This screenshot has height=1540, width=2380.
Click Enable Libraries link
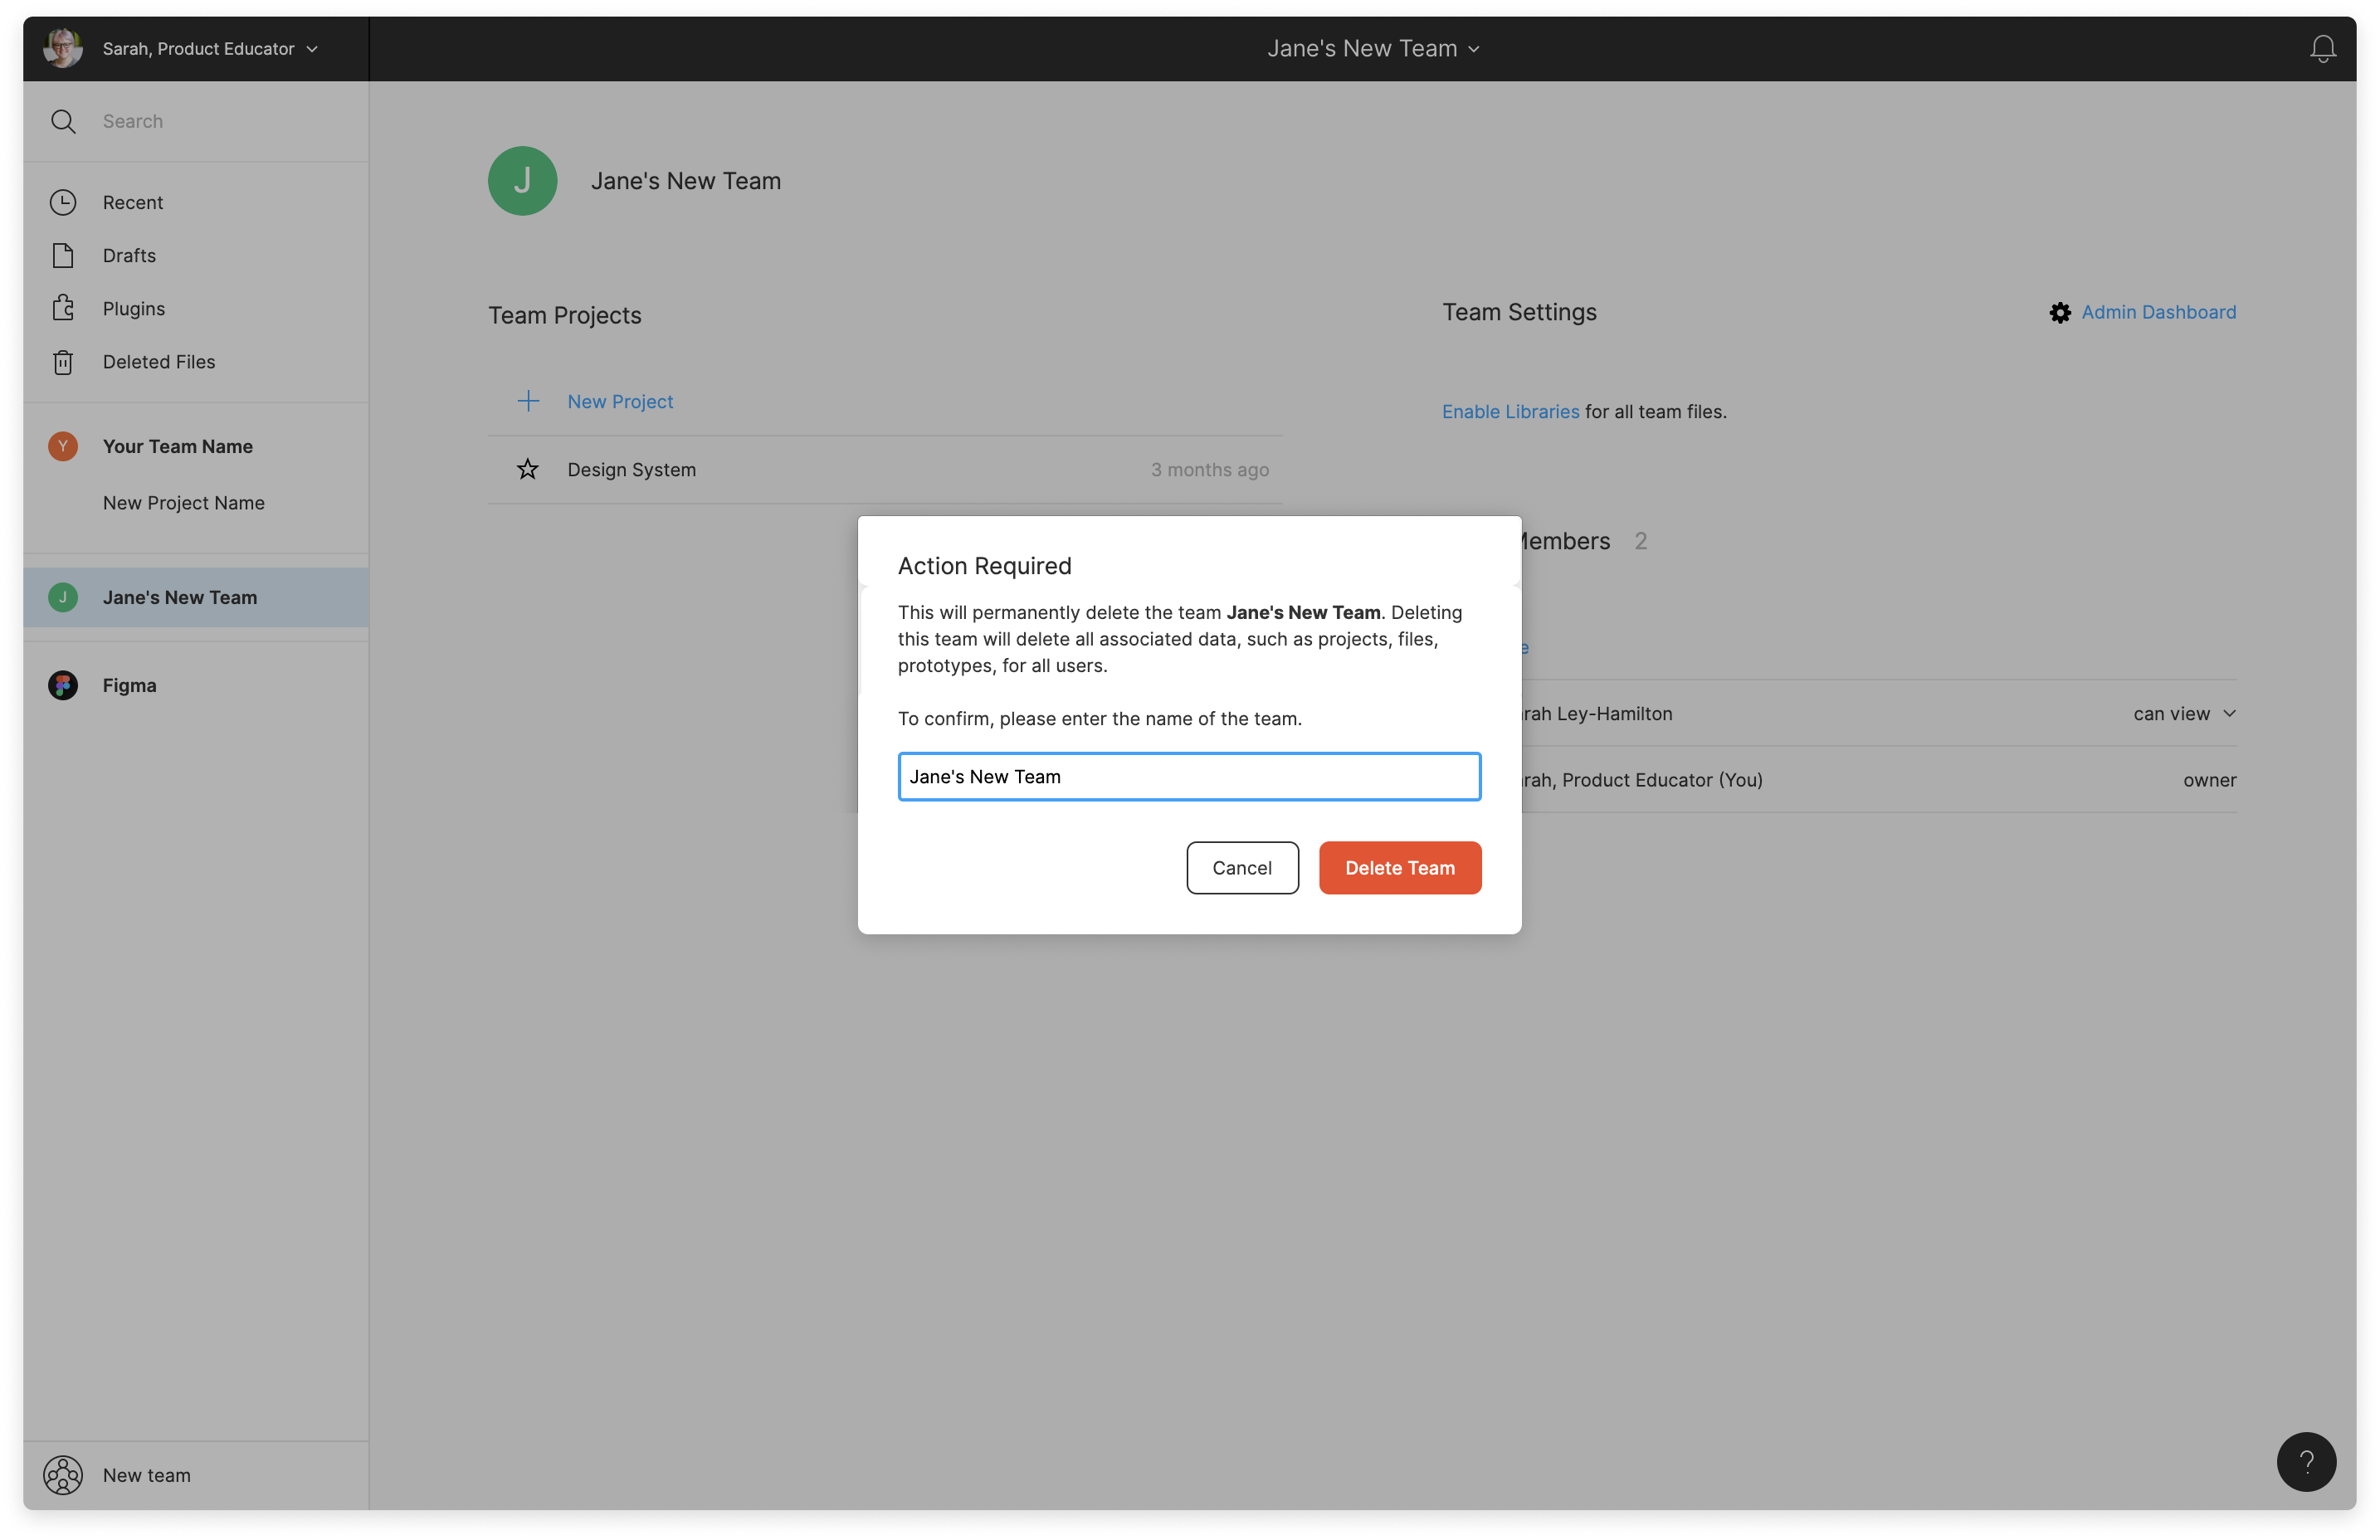point(1510,411)
